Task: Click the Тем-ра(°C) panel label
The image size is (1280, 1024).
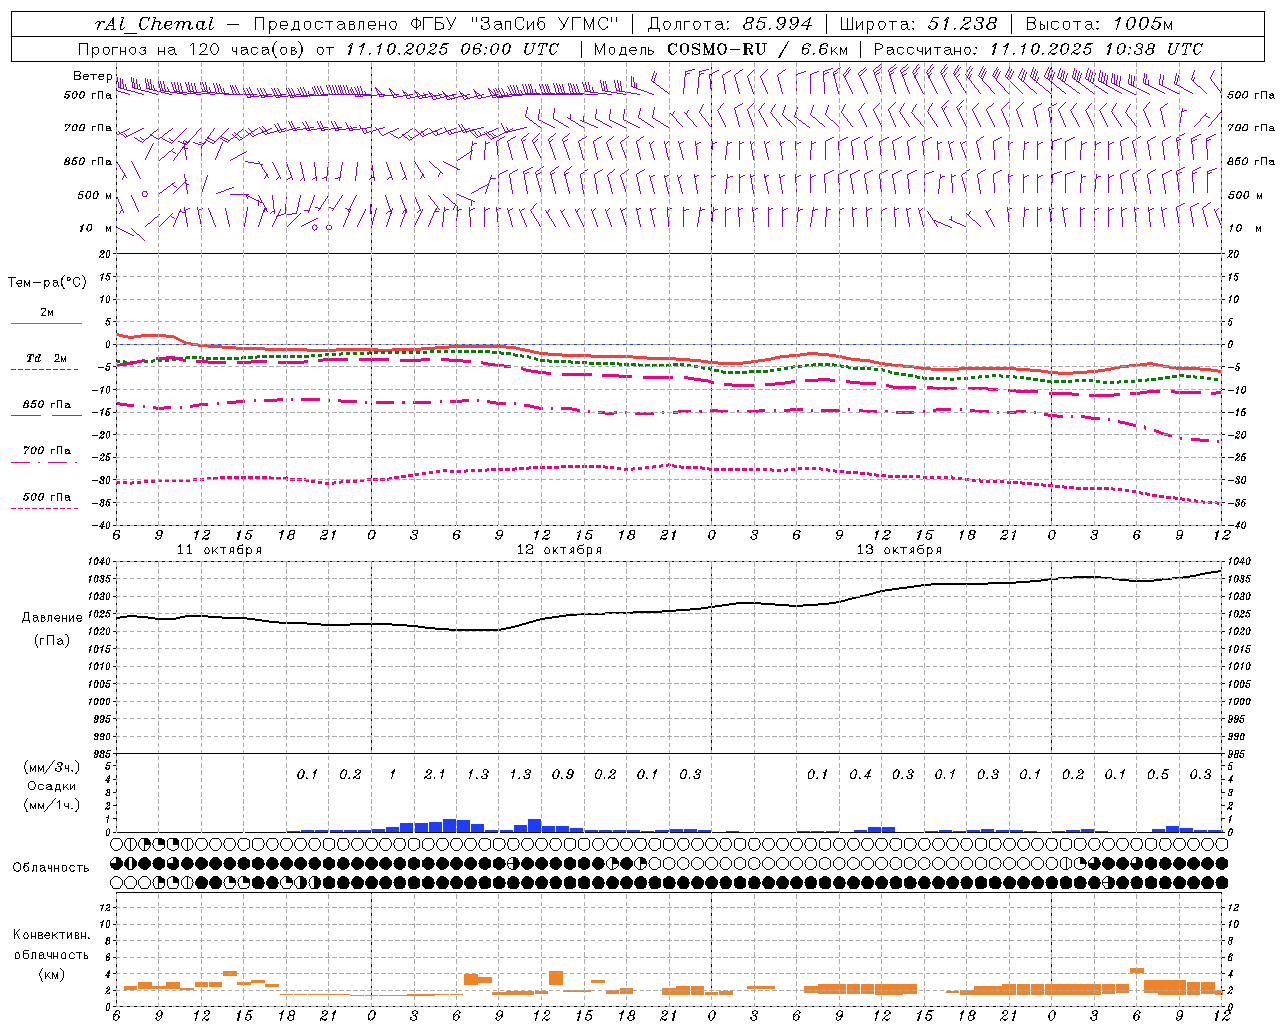Action: pyautogui.click(x=47, y=283)
